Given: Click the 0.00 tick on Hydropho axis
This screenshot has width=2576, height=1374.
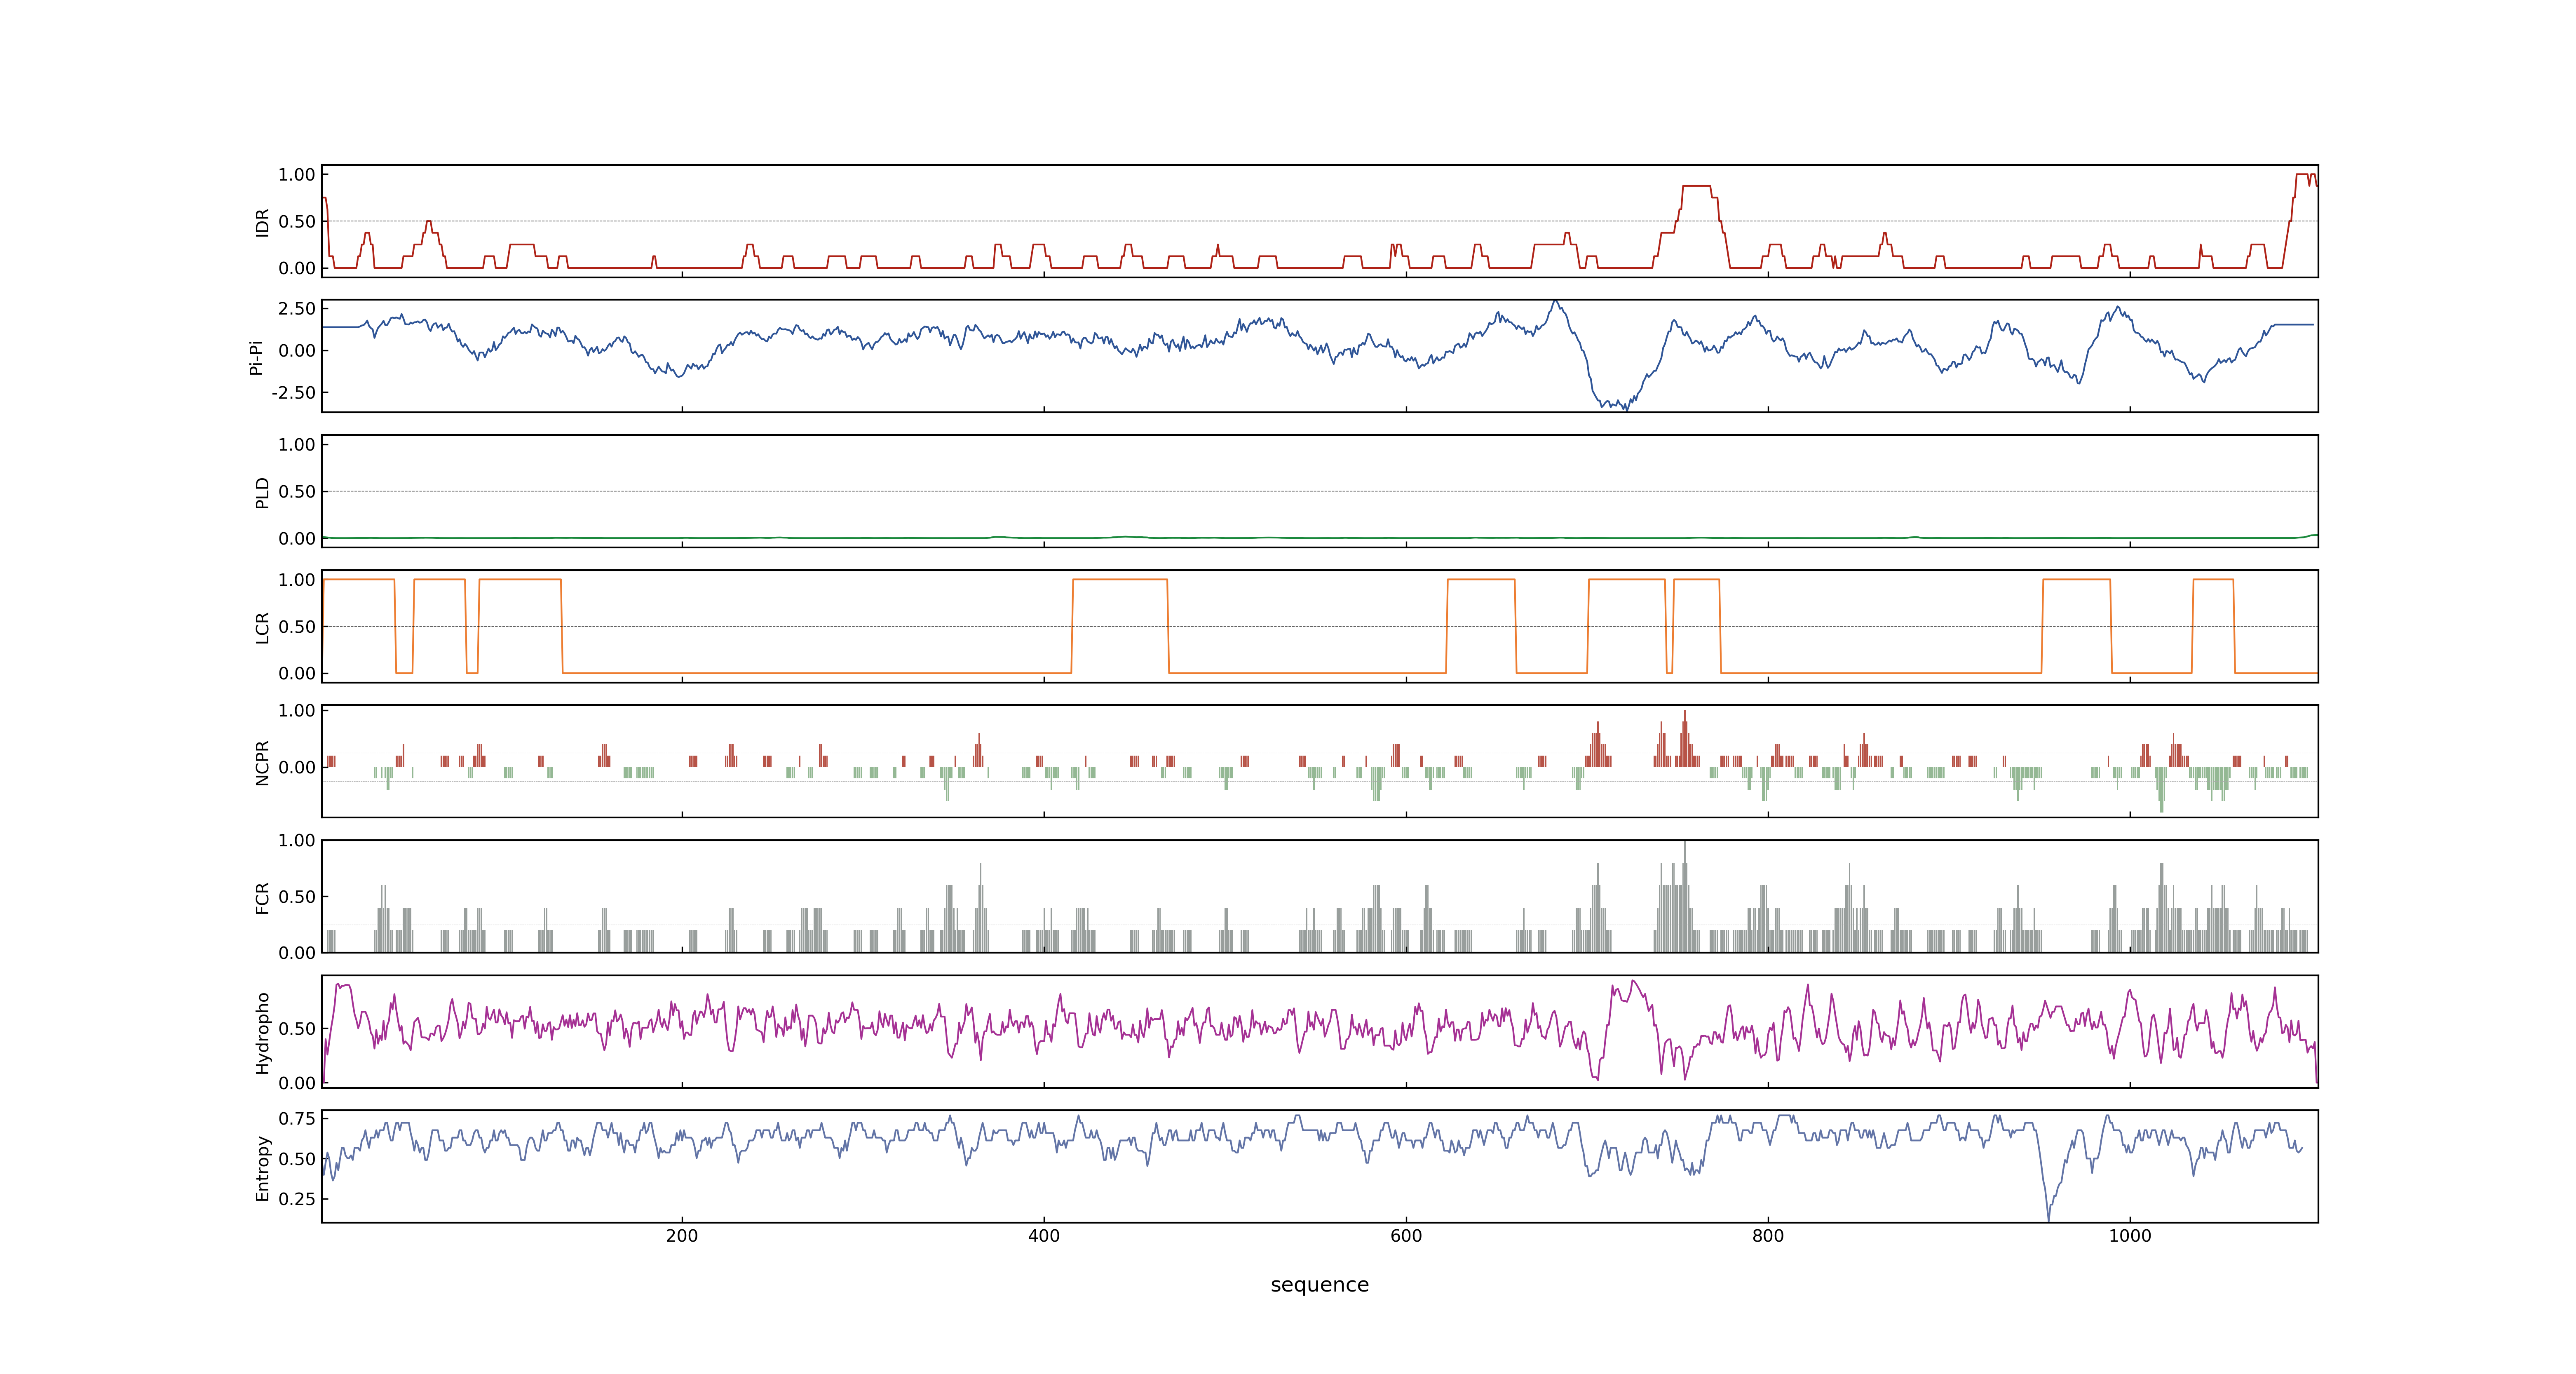Looking at the screenshot, I should [297, 1083].
